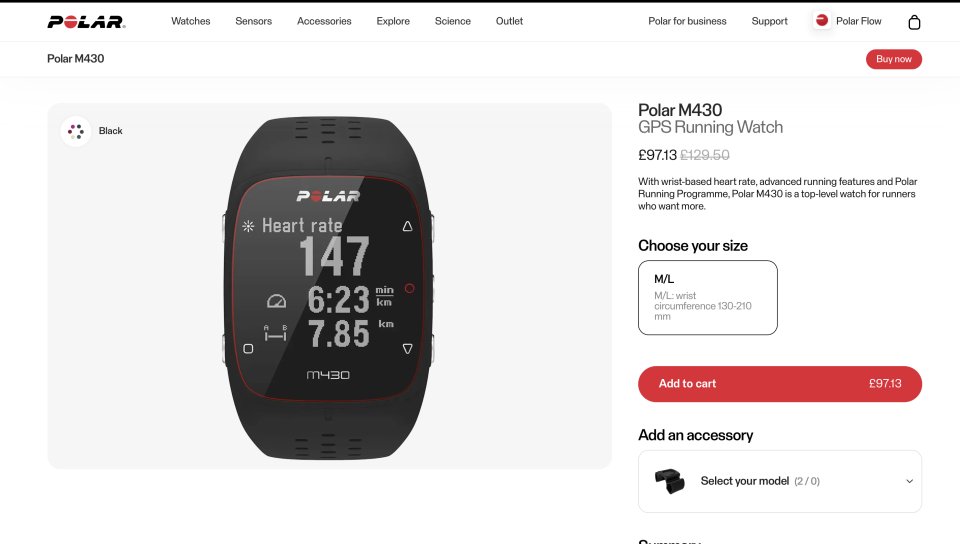Expand the Select your model dropdown chevron

pyautogui.click(x=909, y=481)
